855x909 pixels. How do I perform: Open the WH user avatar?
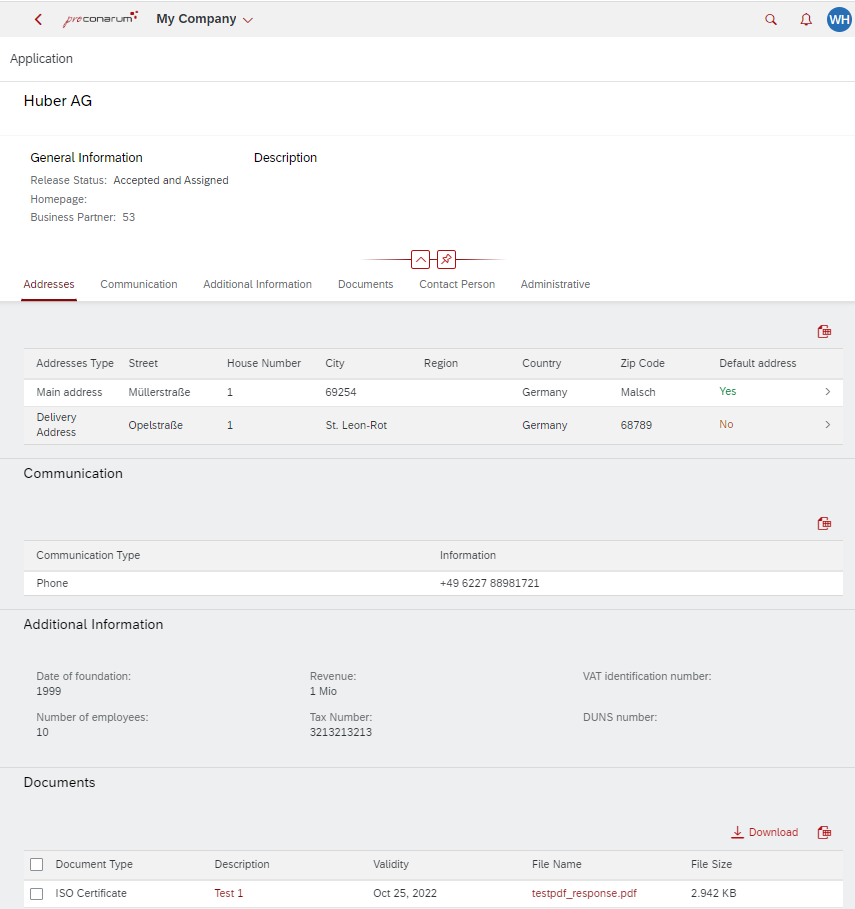point(839,19)
